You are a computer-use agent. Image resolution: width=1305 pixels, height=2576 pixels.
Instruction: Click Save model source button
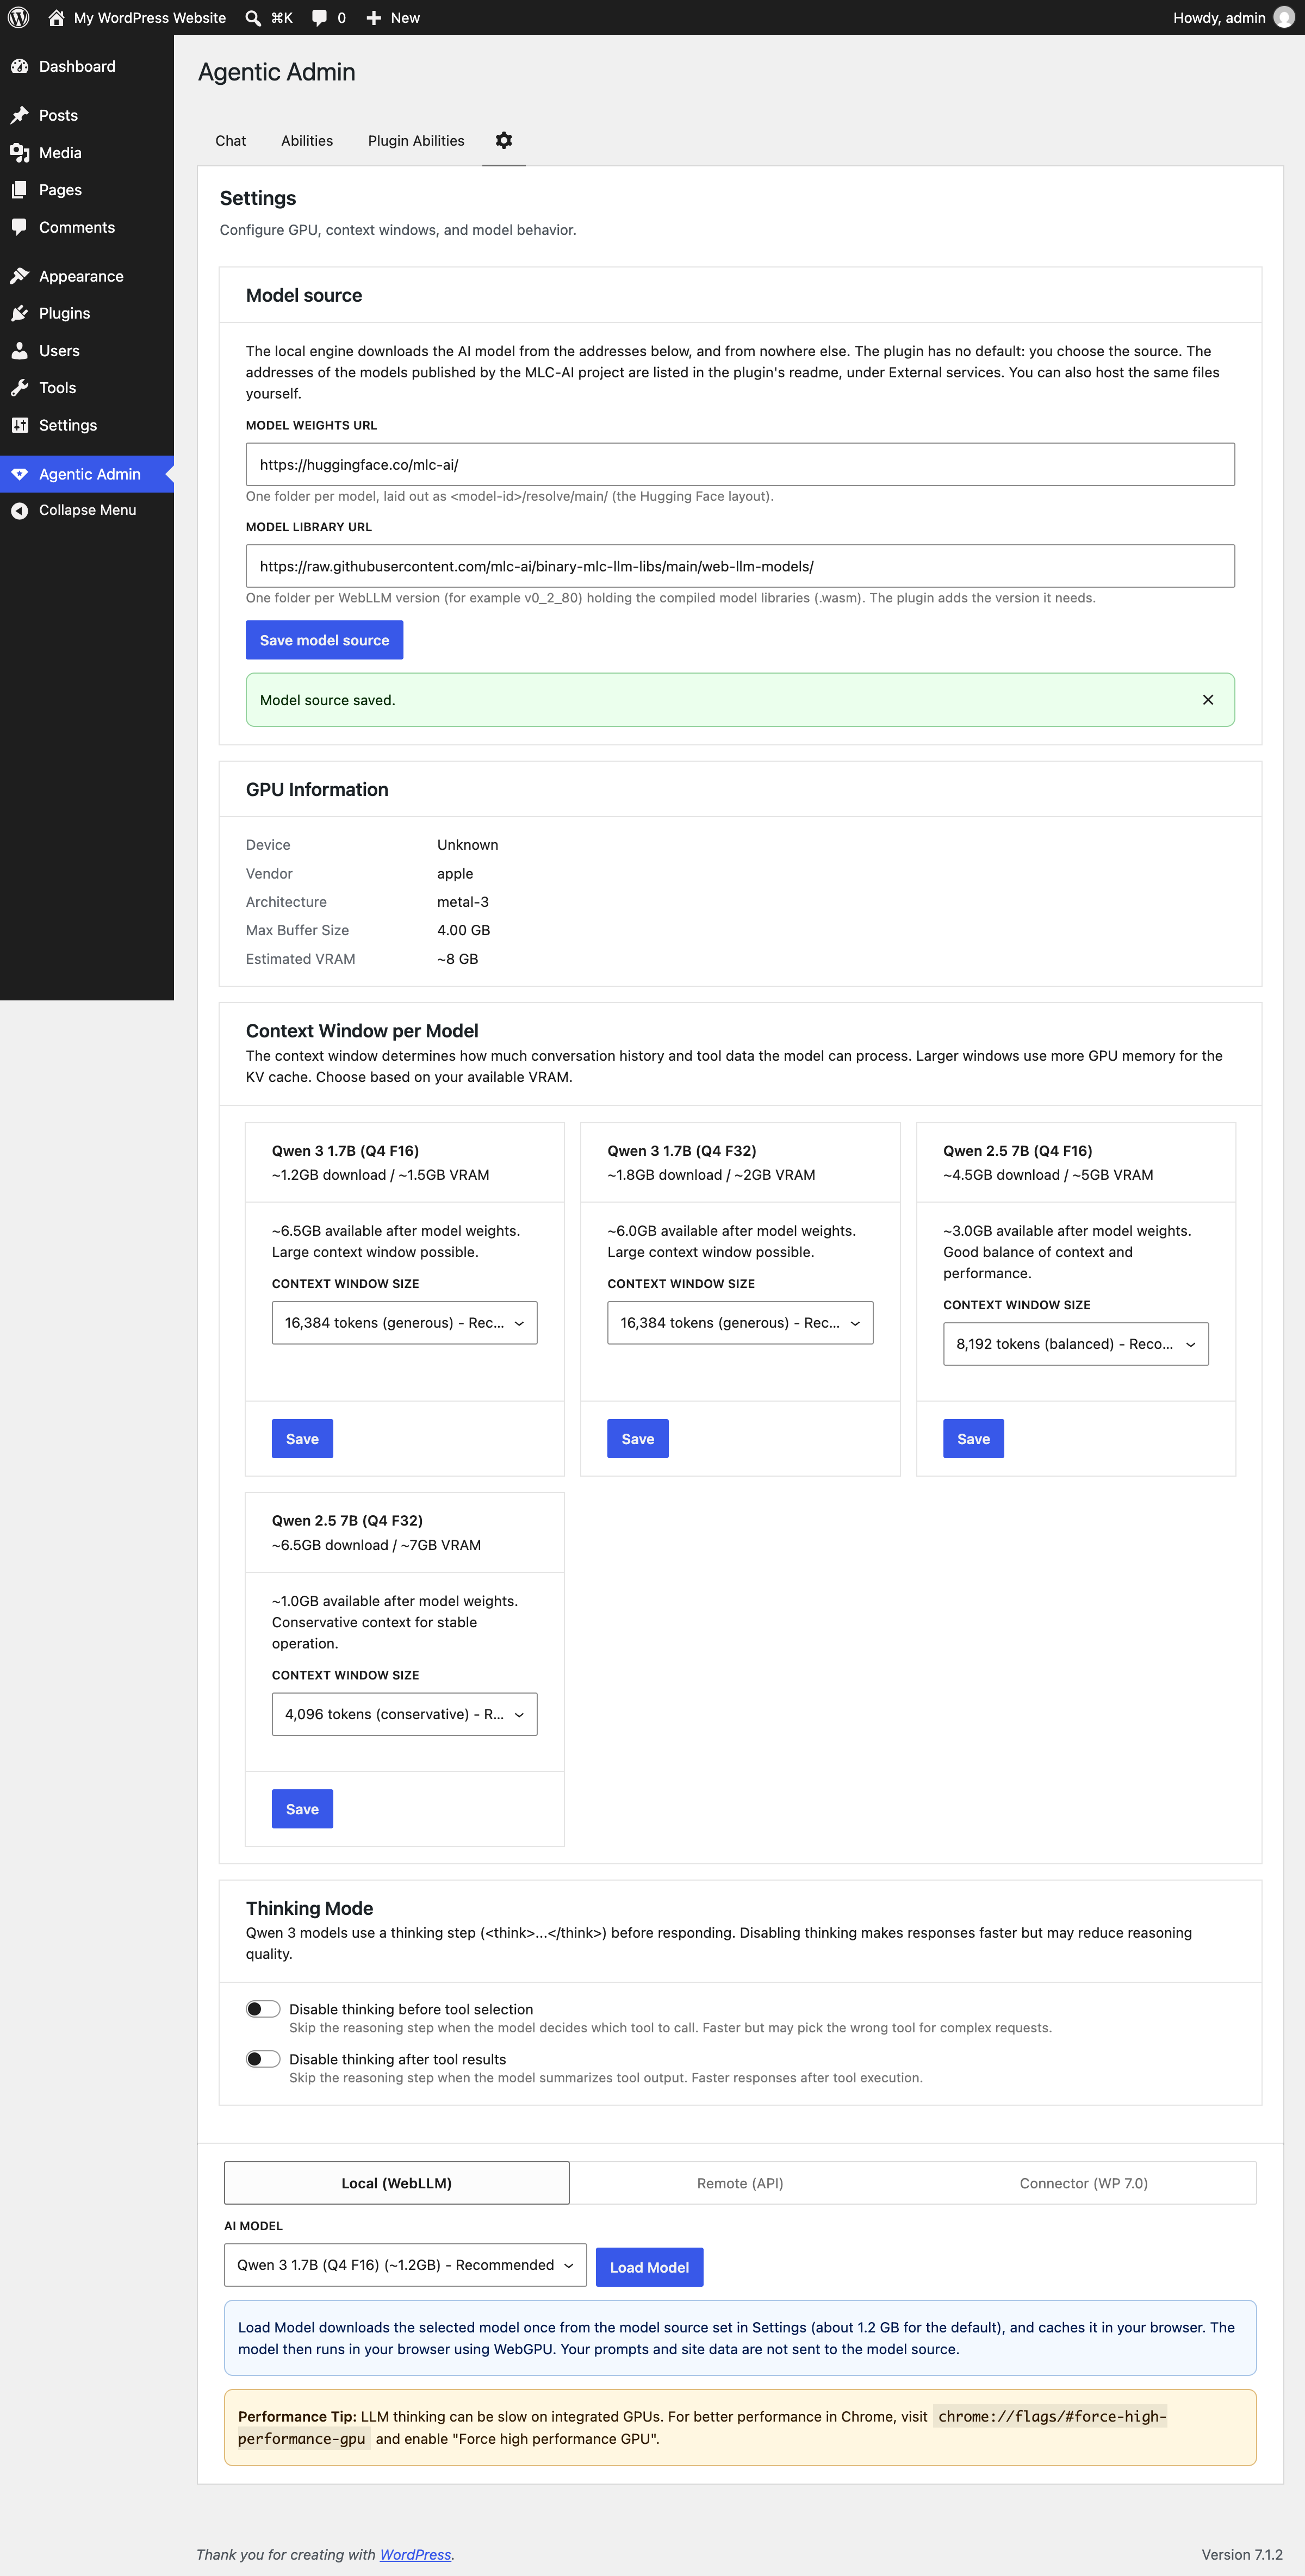[x=324, y=640]
